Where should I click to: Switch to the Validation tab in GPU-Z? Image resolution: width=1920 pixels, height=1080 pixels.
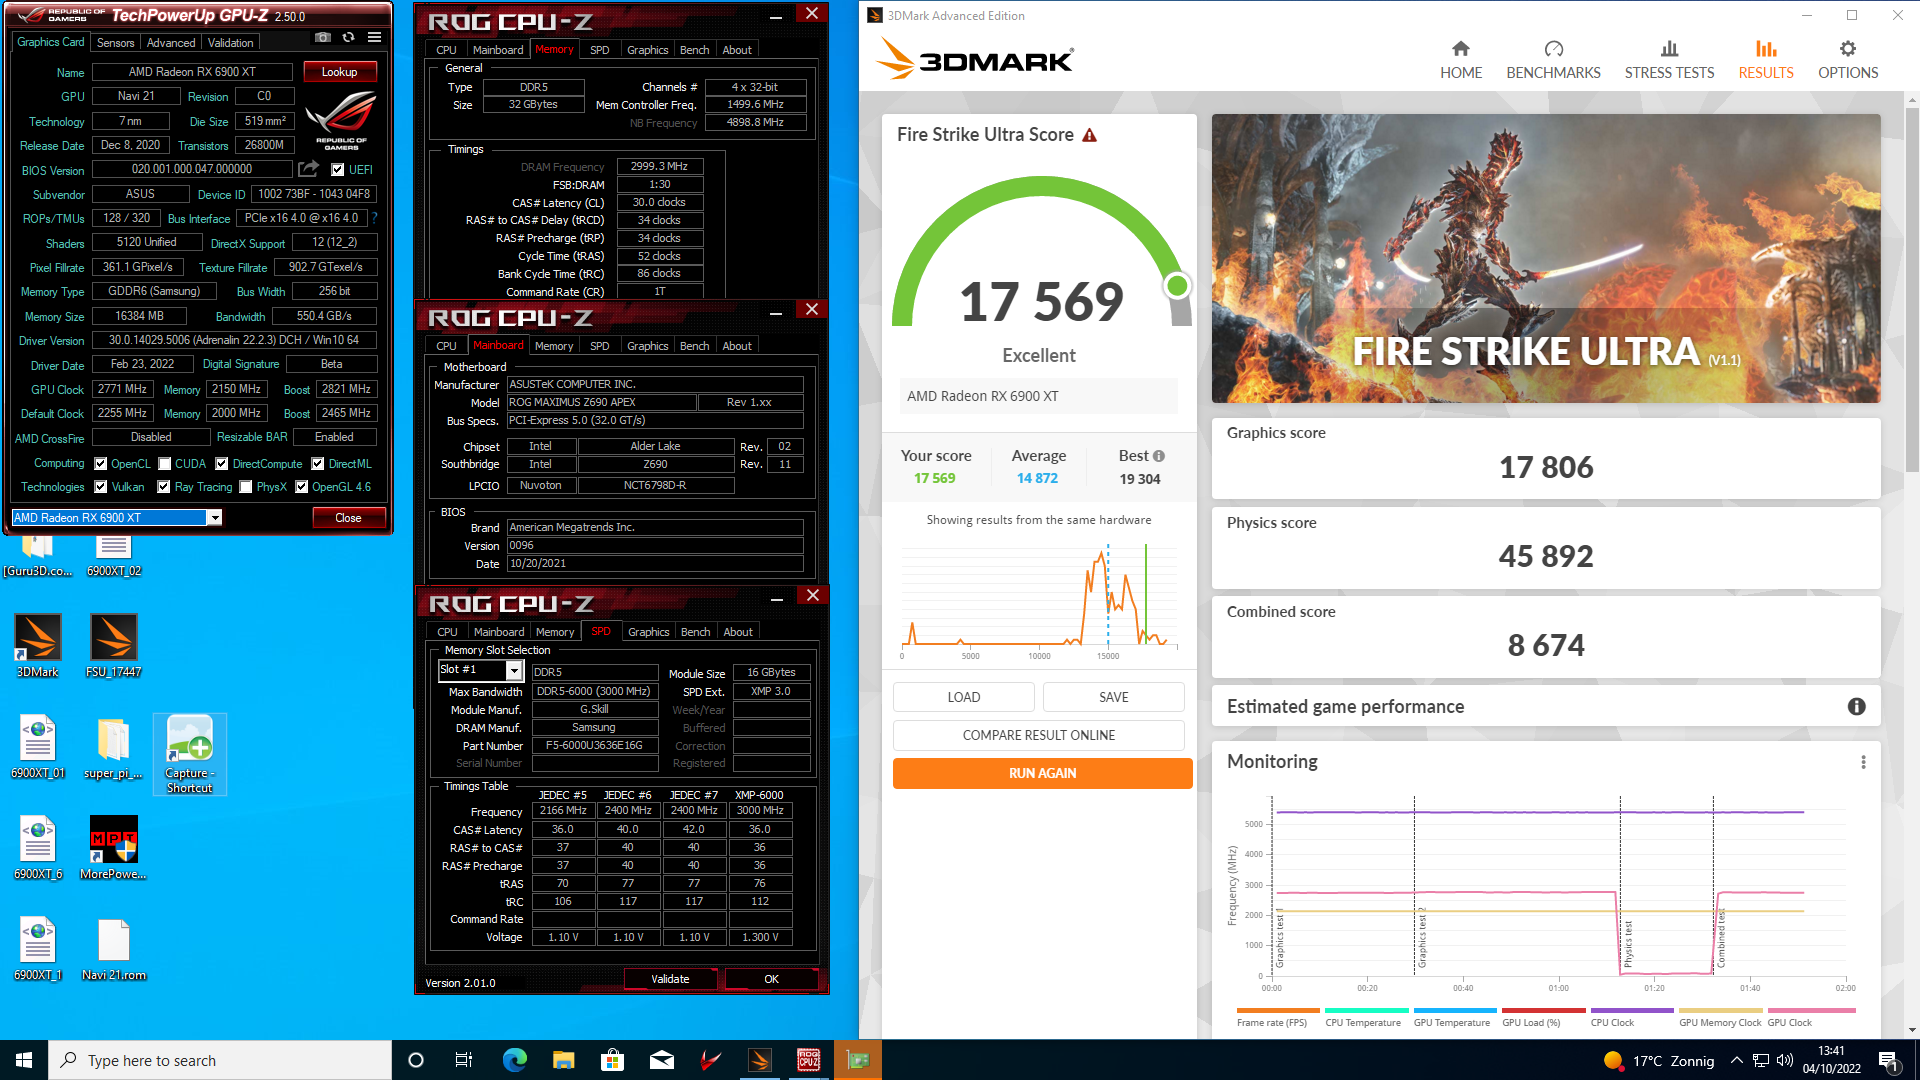[x=231, y=43]
